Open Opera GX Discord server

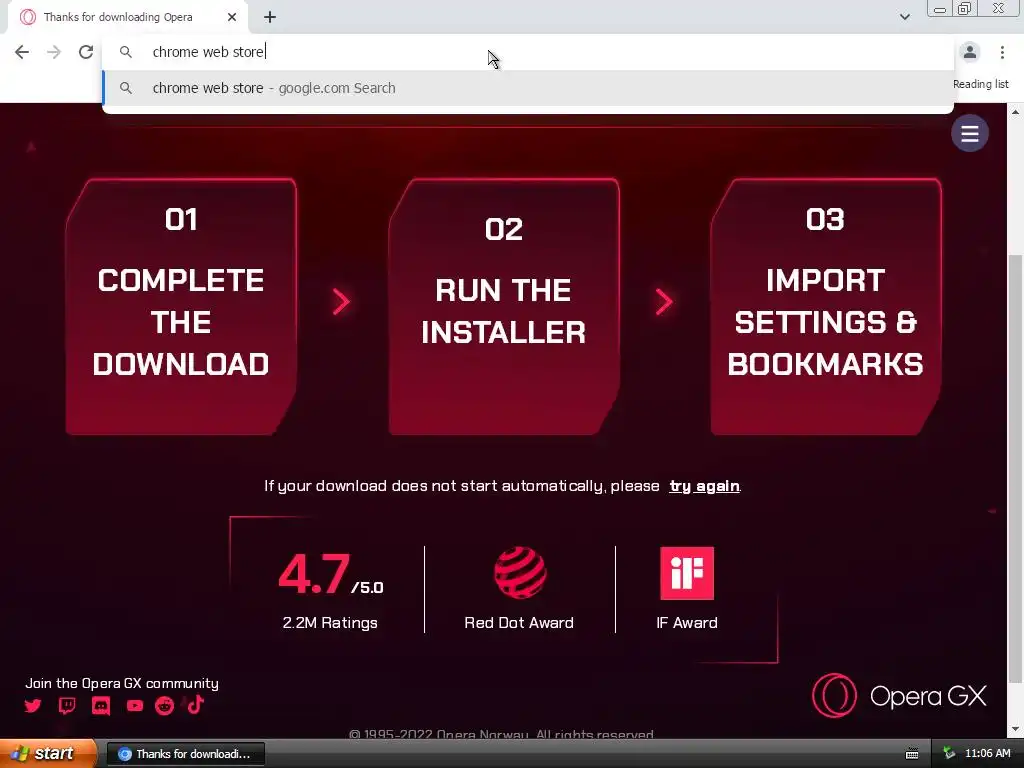(x=101, y=705)
